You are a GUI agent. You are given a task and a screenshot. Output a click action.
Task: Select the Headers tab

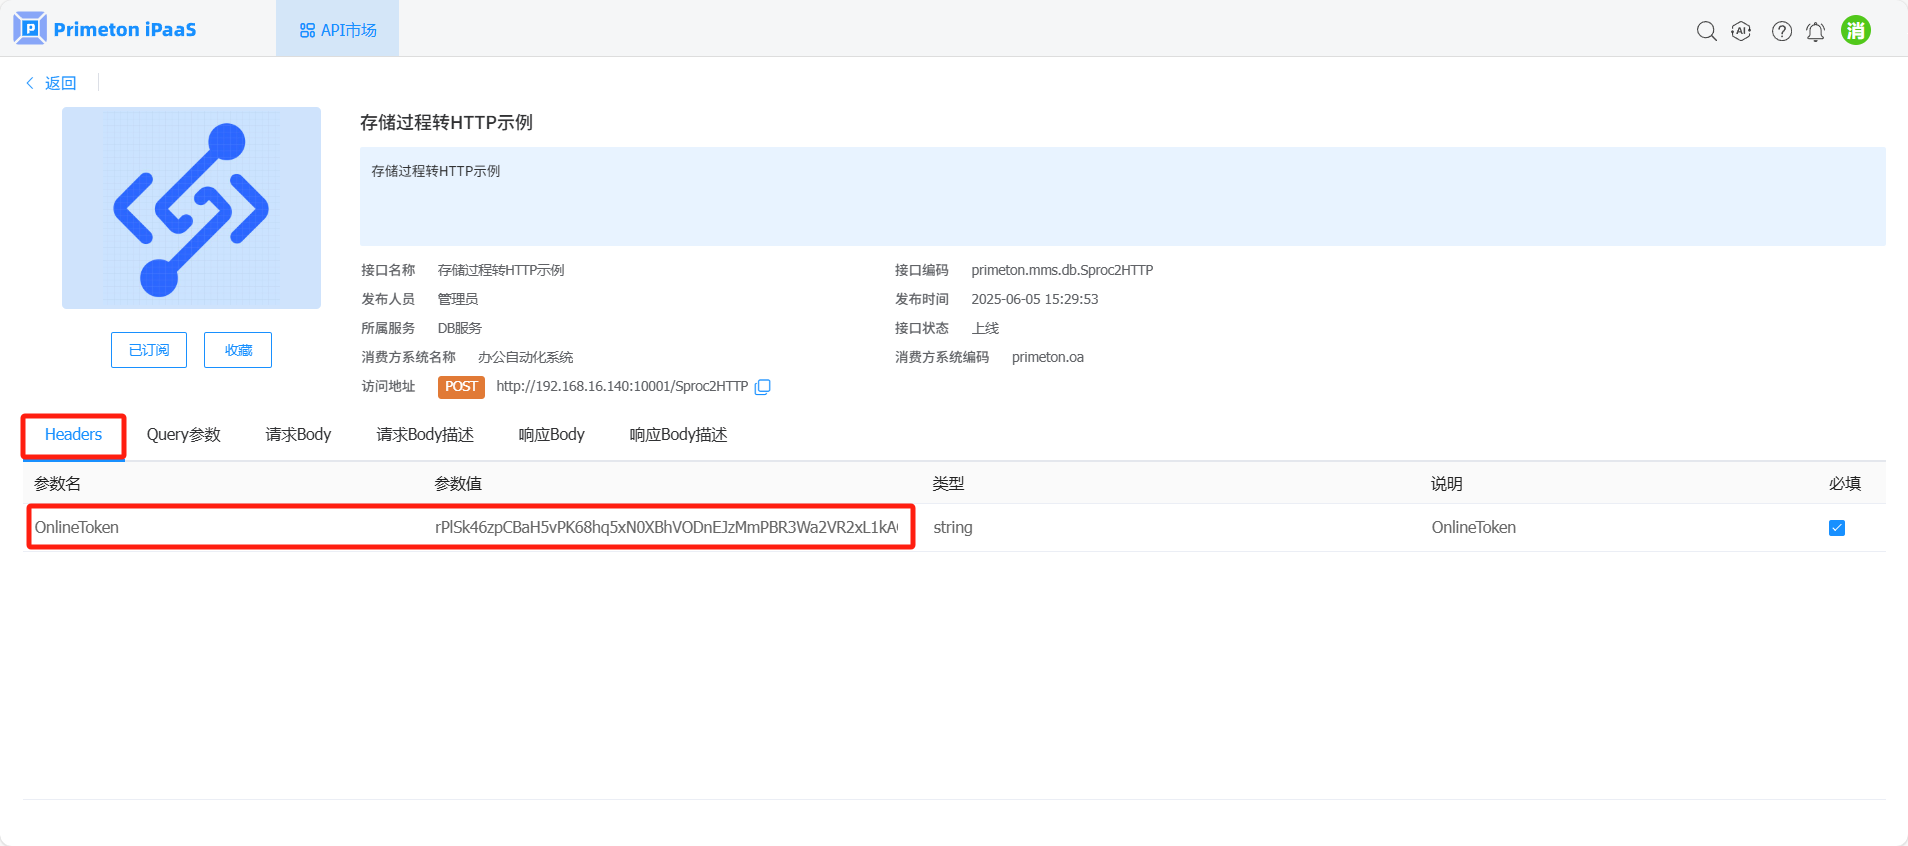(73, 435)
